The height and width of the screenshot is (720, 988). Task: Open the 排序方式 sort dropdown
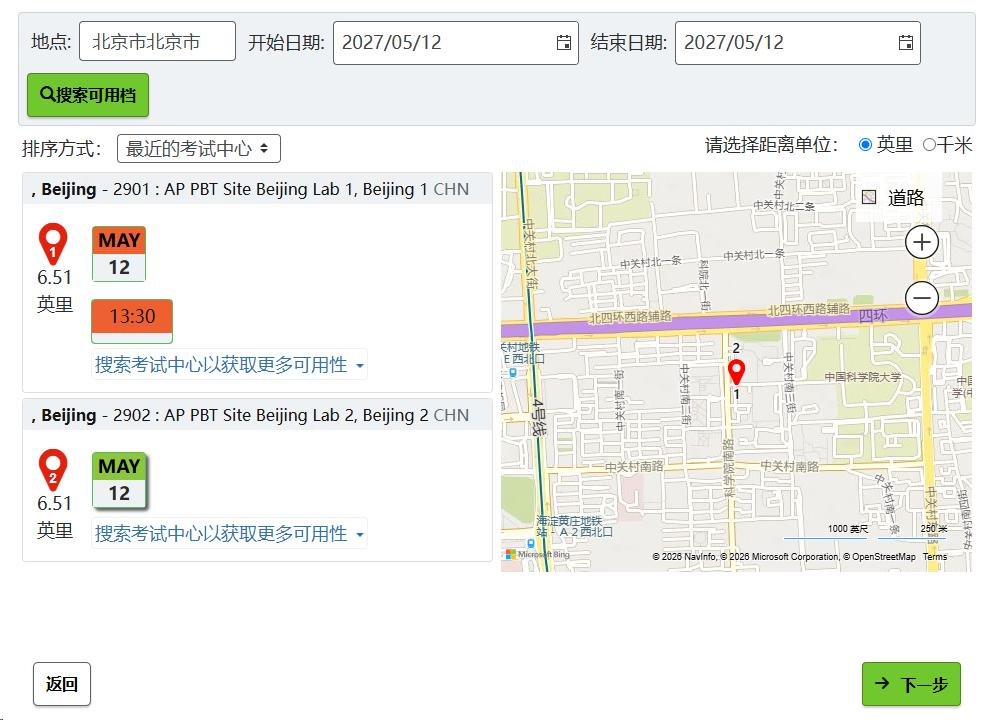(x=198, y=149)
